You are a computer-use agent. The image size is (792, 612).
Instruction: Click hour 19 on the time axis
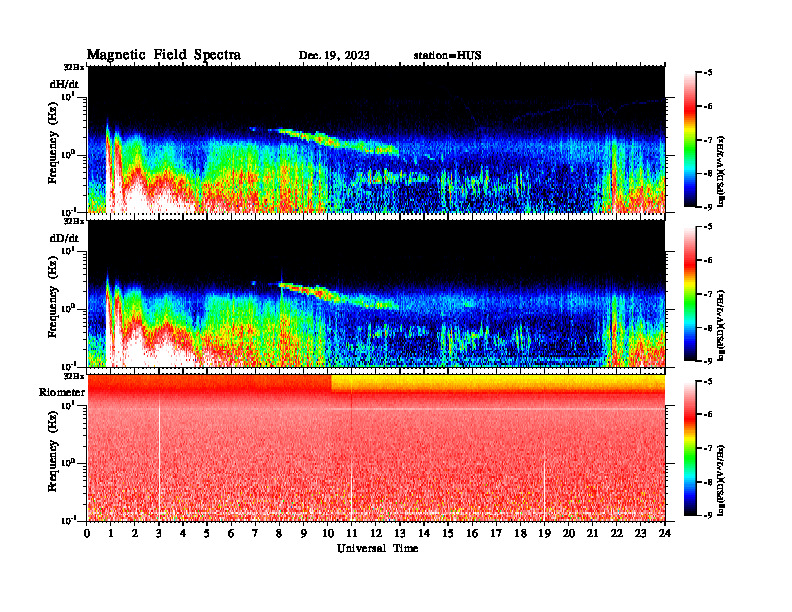pos(544,533)
